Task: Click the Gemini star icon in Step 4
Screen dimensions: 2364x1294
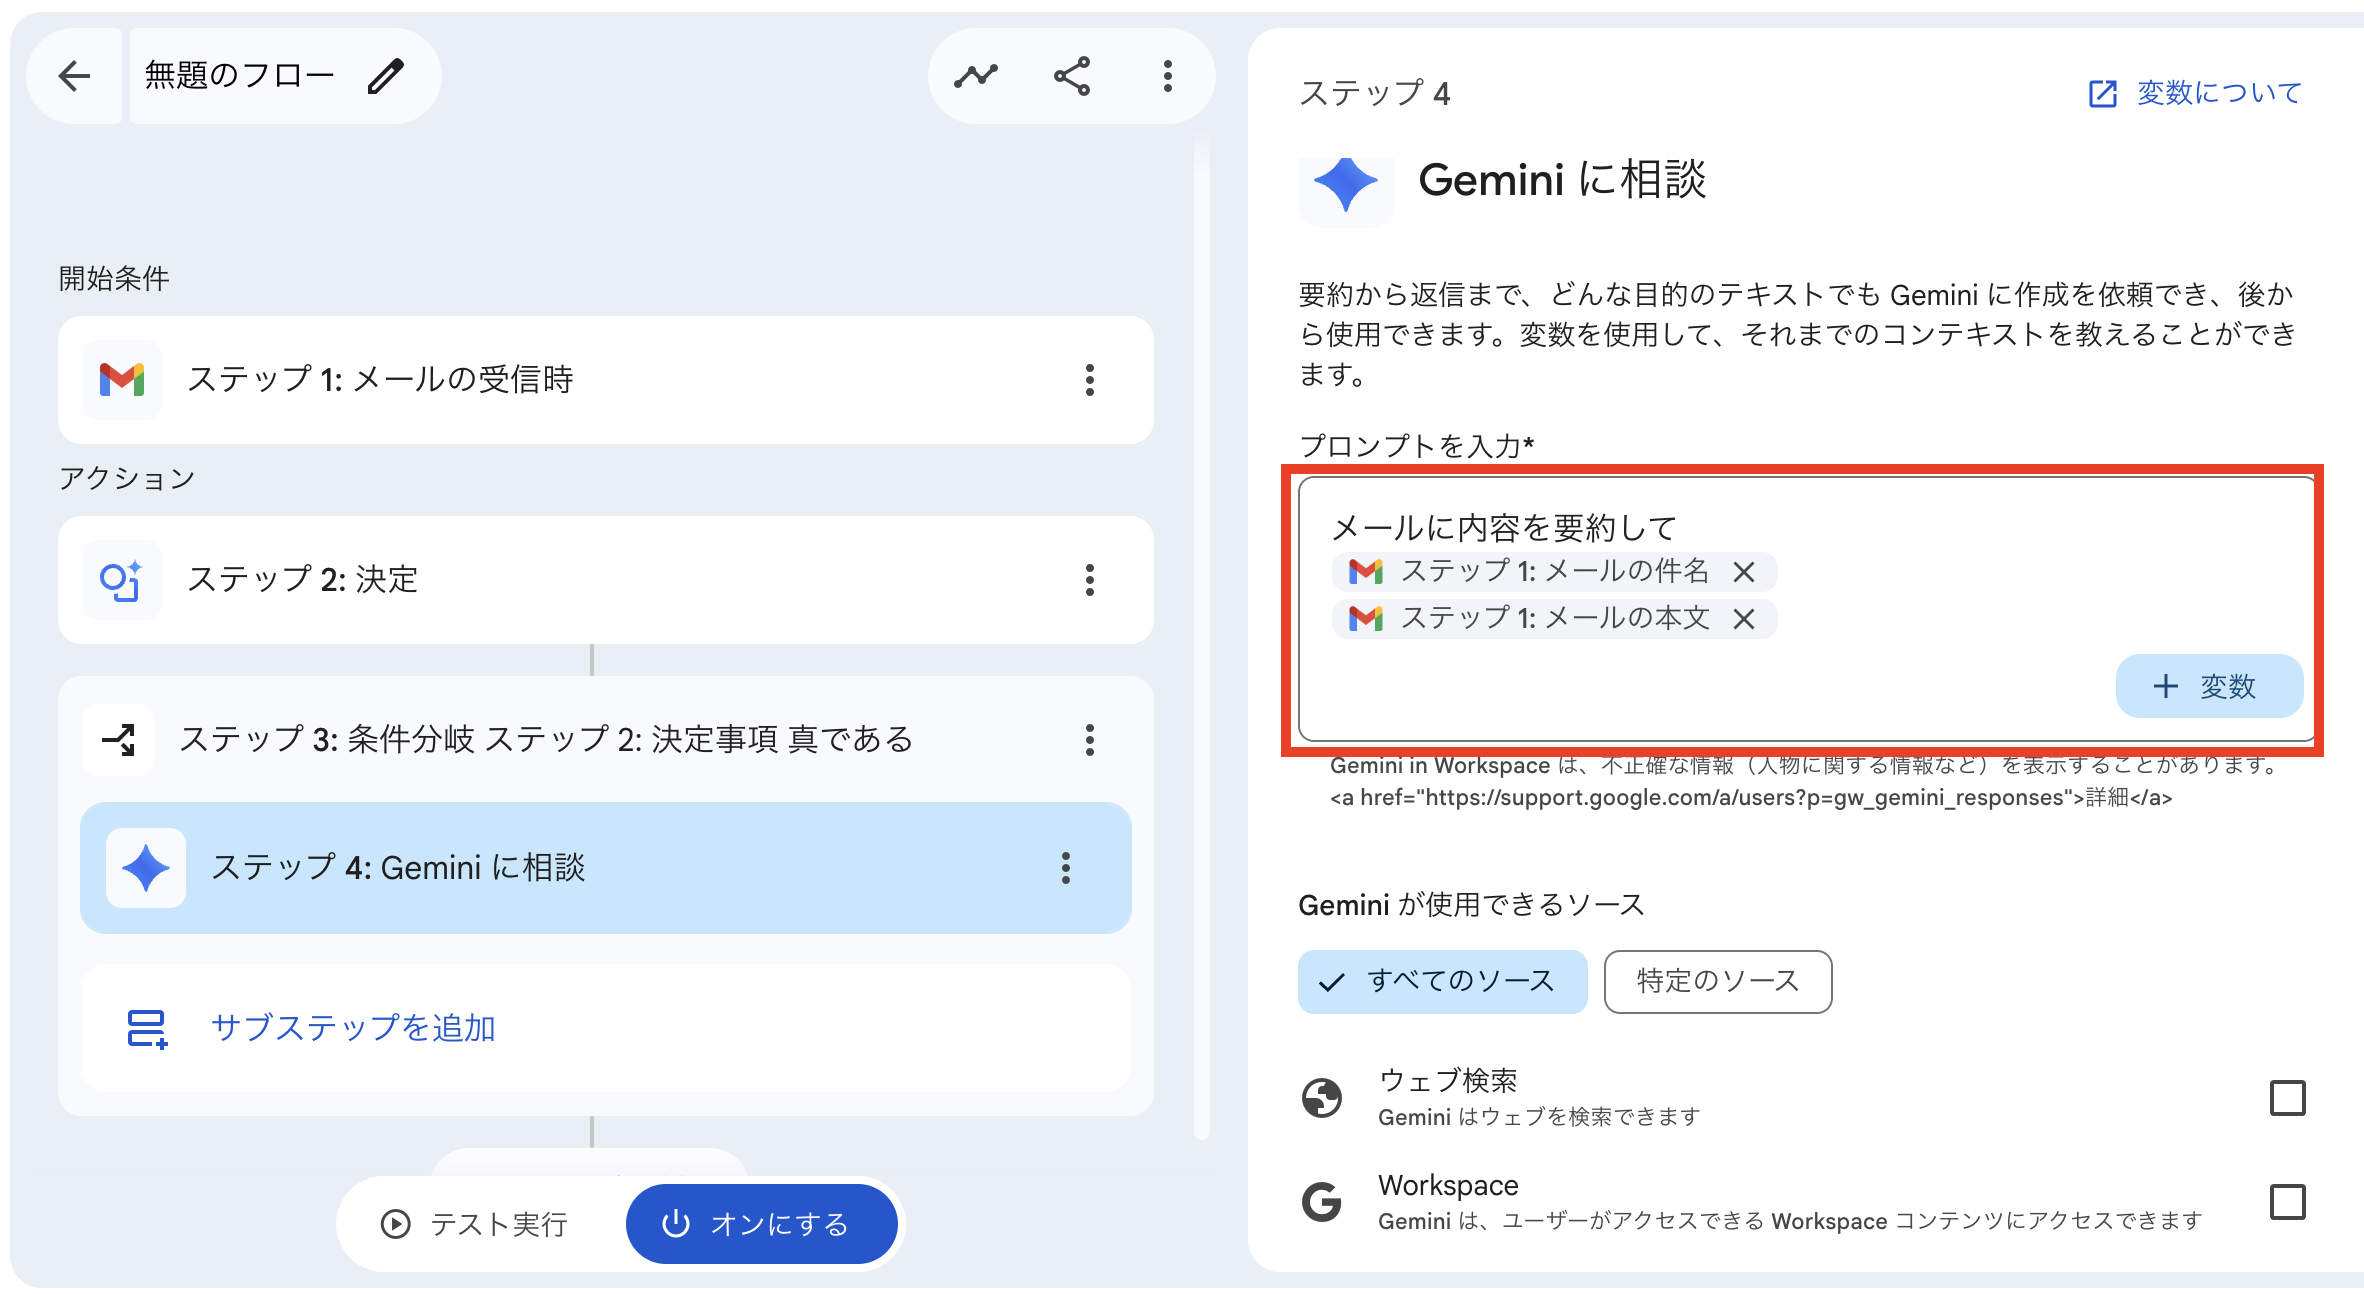Action: (x=146, y=868)
